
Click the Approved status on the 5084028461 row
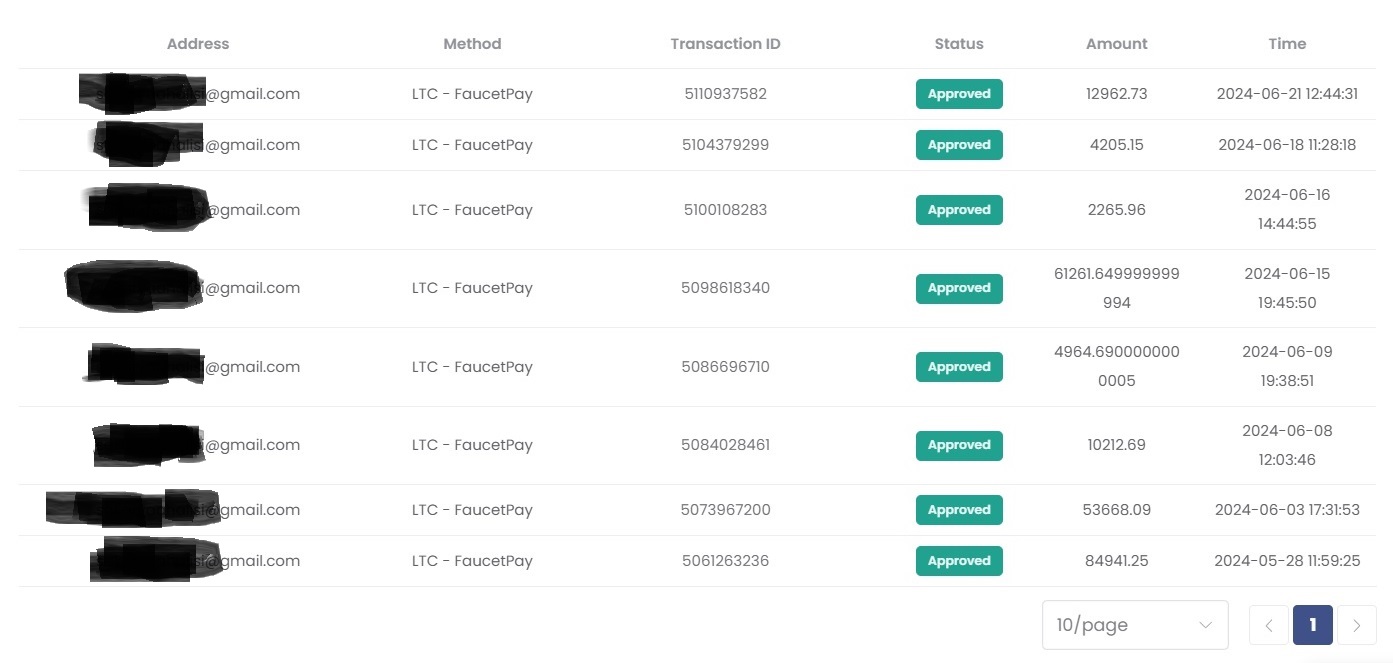(x=958, y=445)
